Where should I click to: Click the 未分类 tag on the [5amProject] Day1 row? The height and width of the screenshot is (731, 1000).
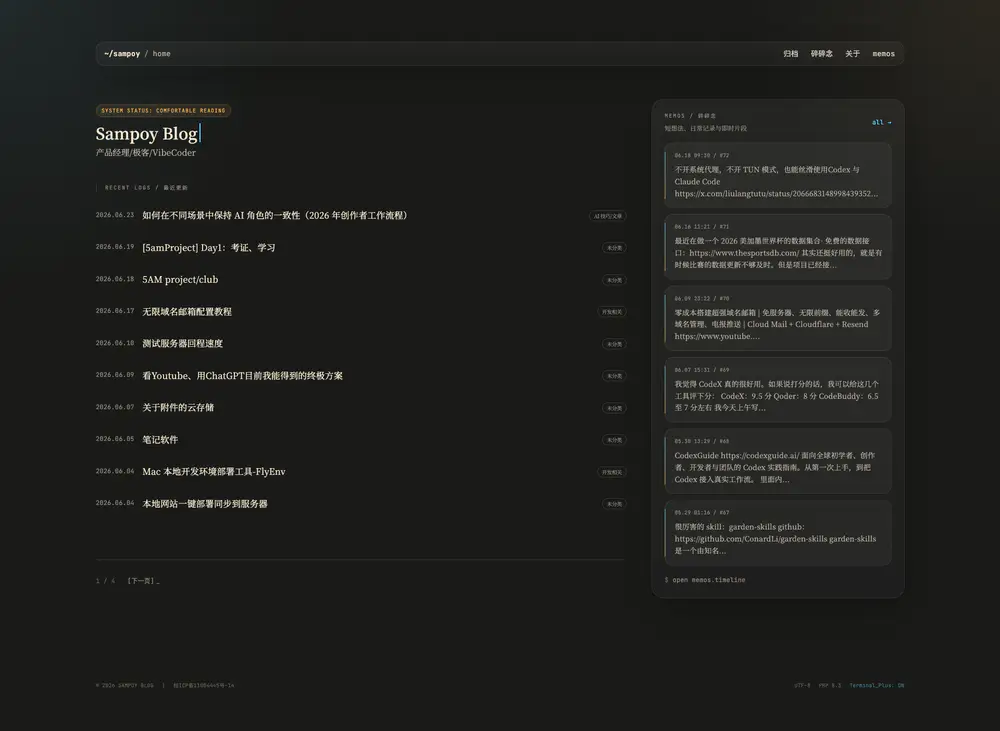coord(614,247)
